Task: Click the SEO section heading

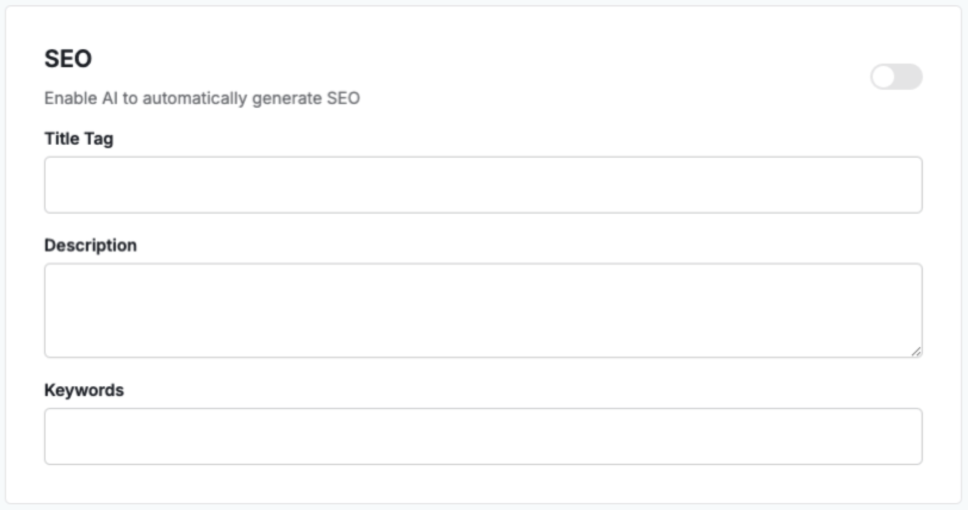Action: point(68,59)
